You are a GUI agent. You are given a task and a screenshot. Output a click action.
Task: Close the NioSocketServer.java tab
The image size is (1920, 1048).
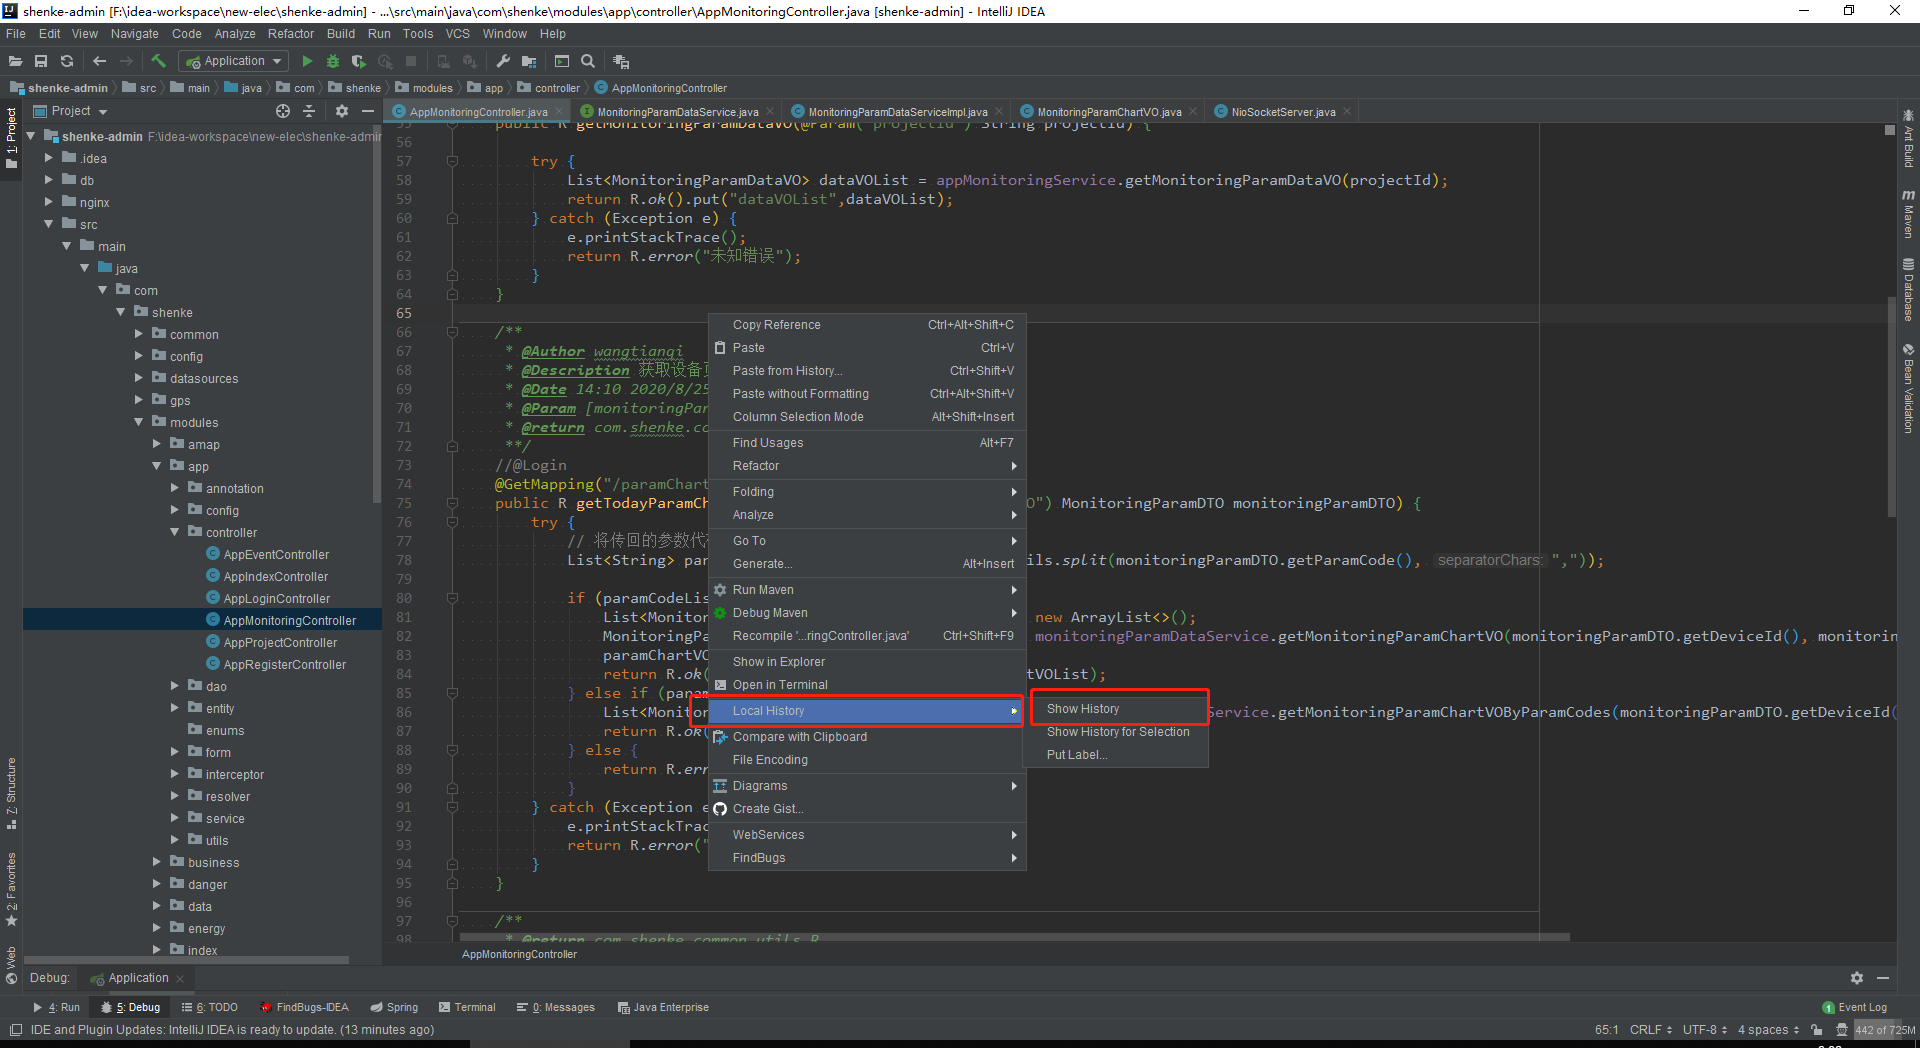[1347, 112]
